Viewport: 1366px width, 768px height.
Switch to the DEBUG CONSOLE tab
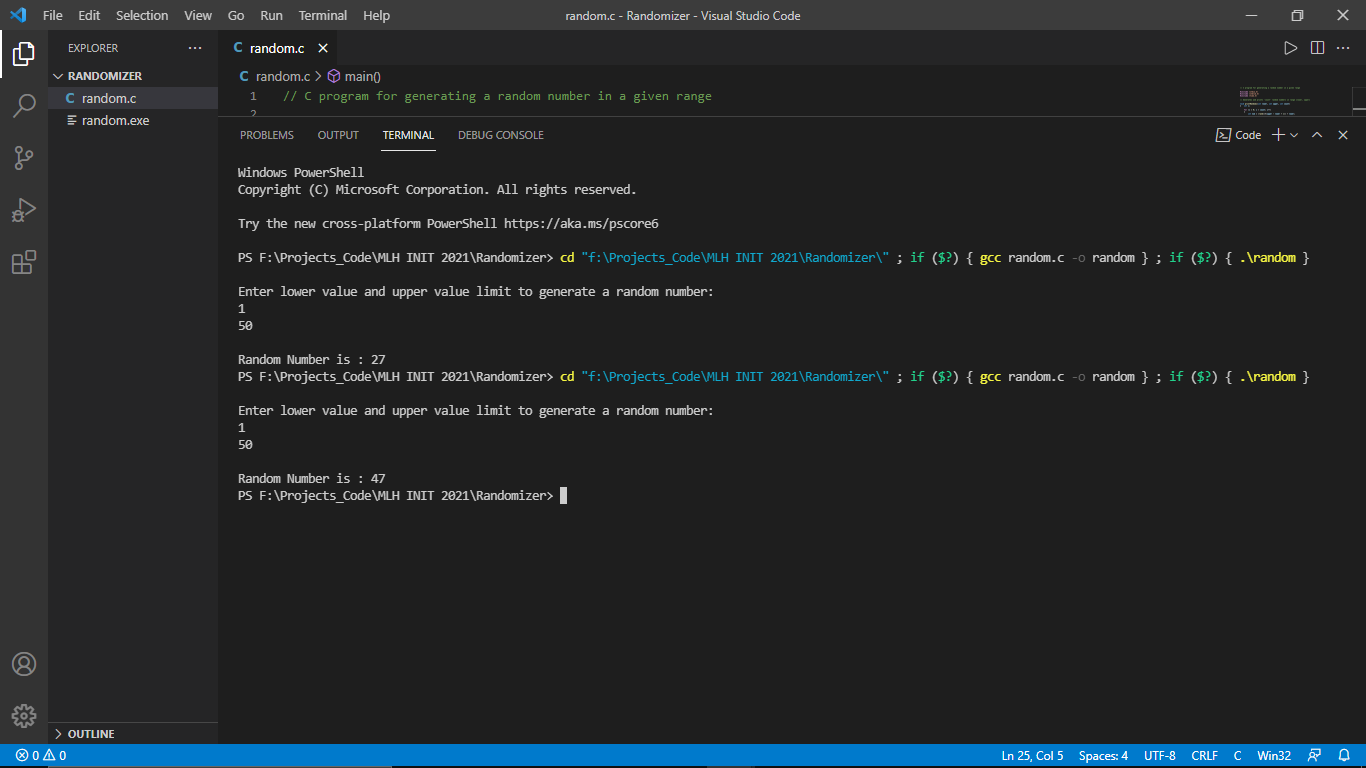pos(500,135)
